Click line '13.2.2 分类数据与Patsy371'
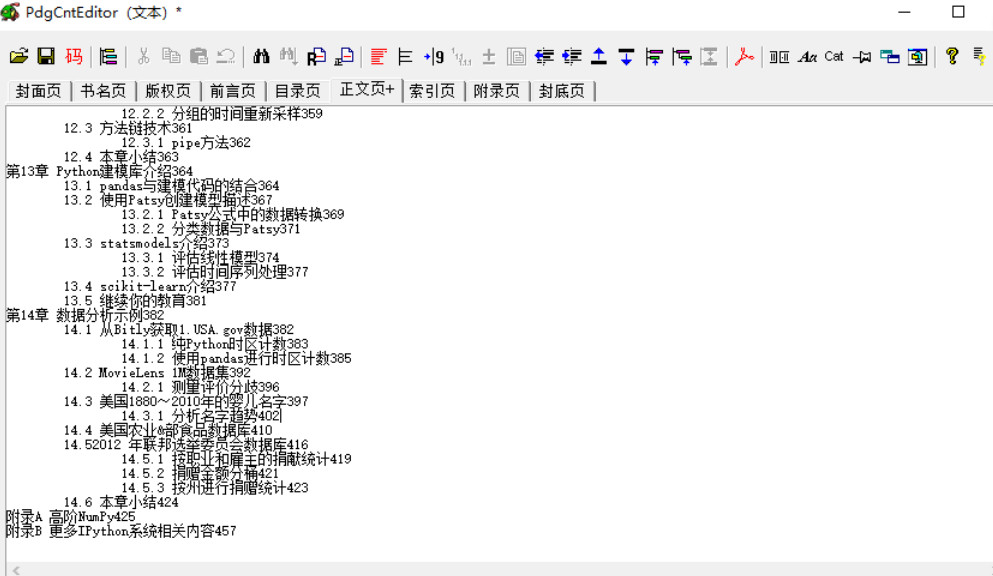The height and width of the screenshot is (576, 993). pyautogui.click(x=211, y=229)
